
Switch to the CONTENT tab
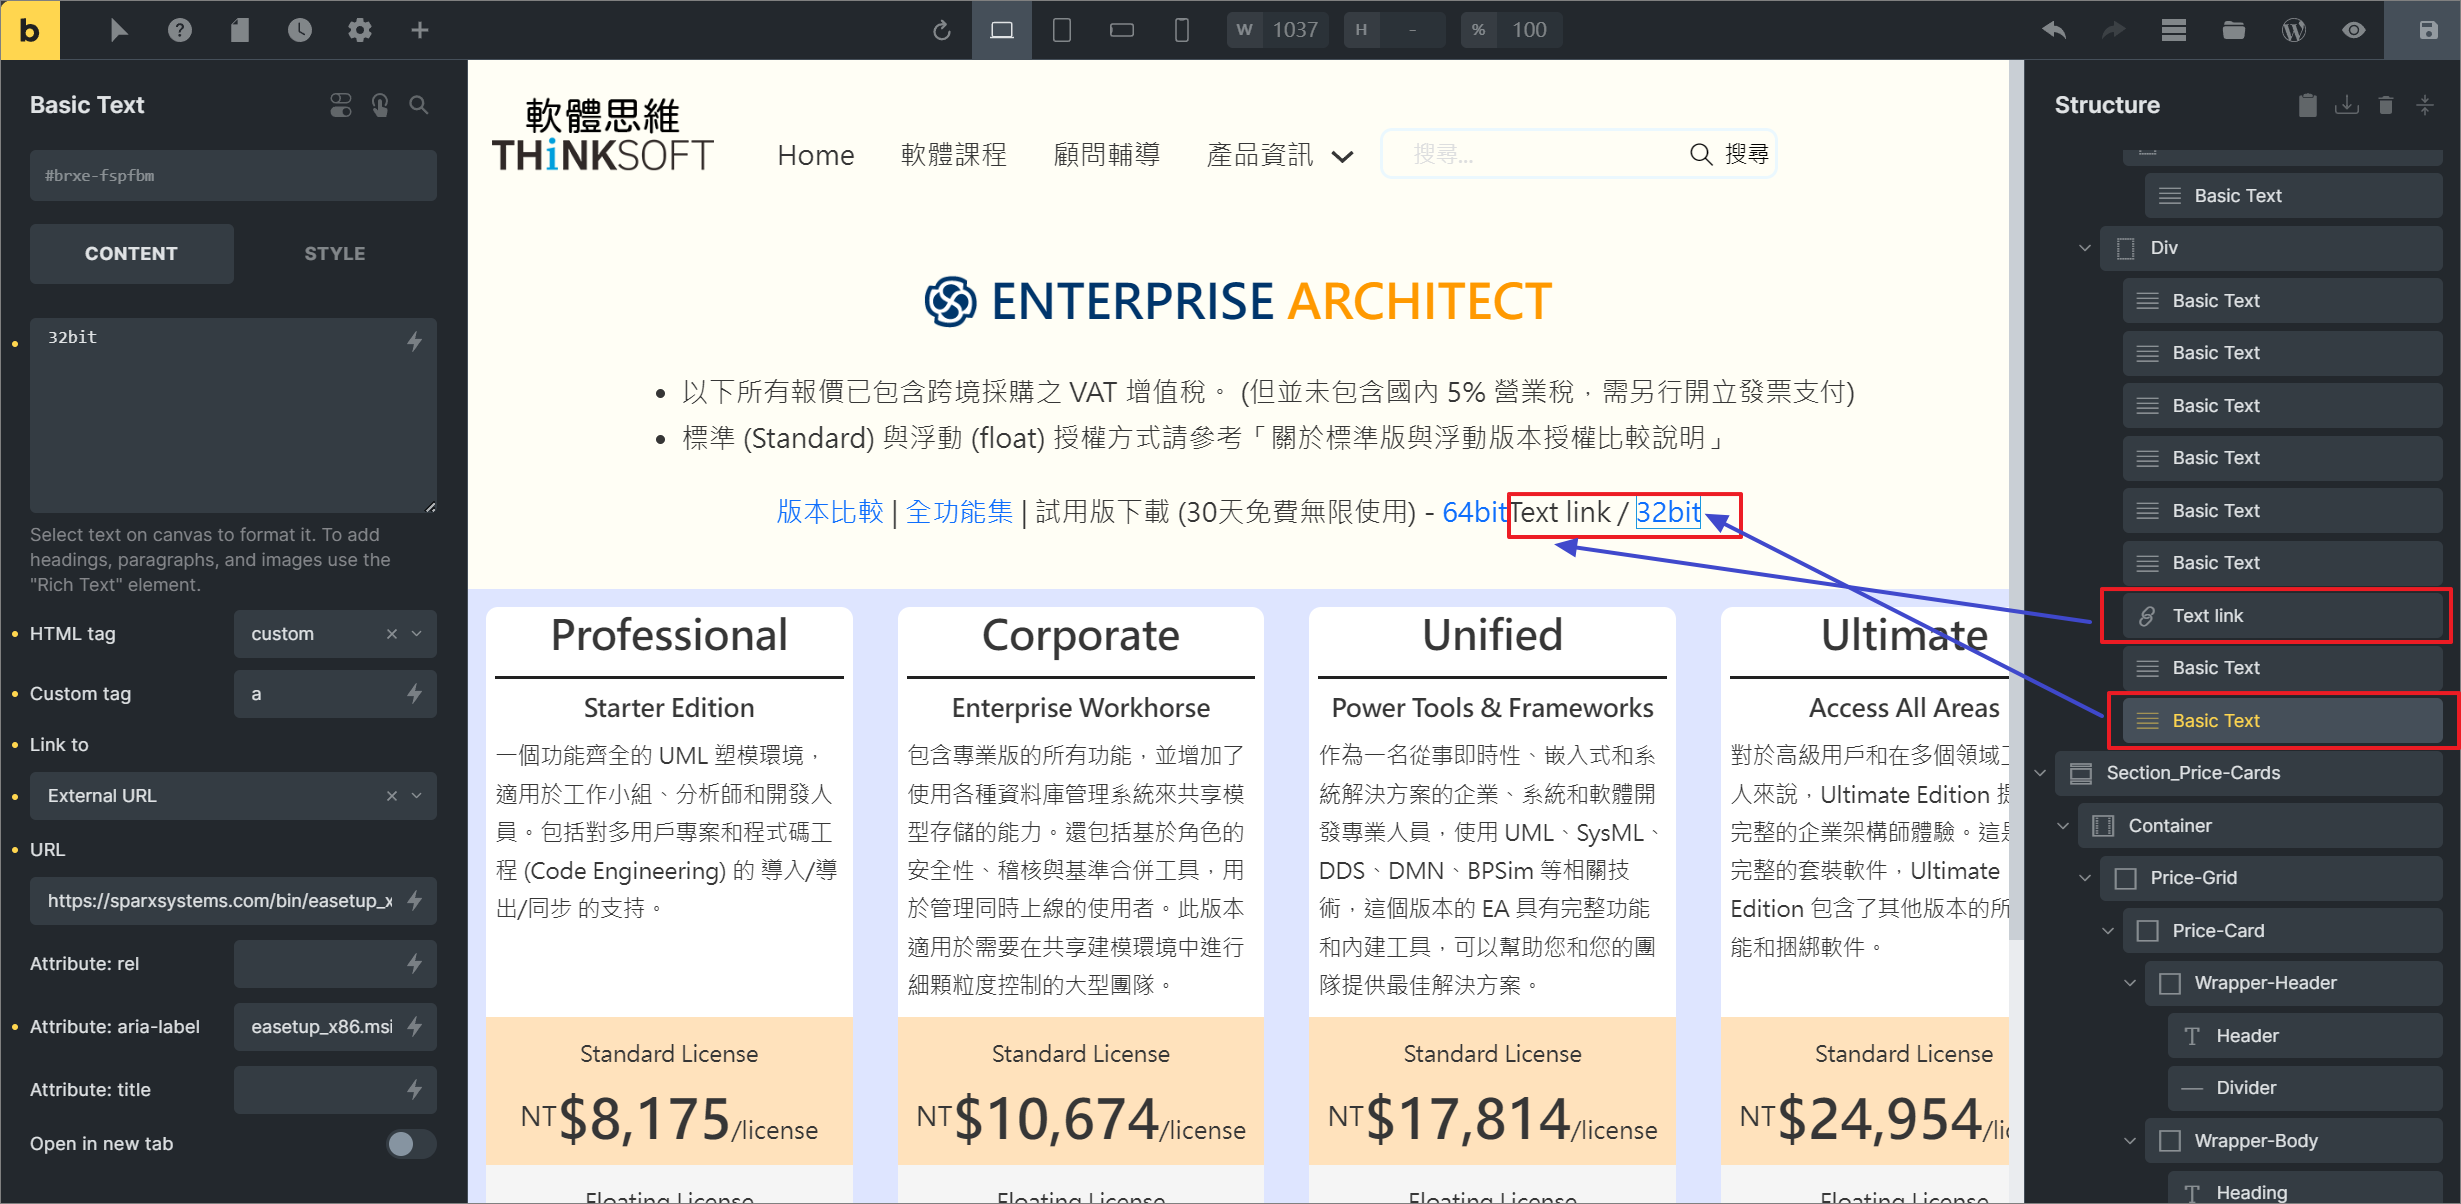click(x=131, y=254)
